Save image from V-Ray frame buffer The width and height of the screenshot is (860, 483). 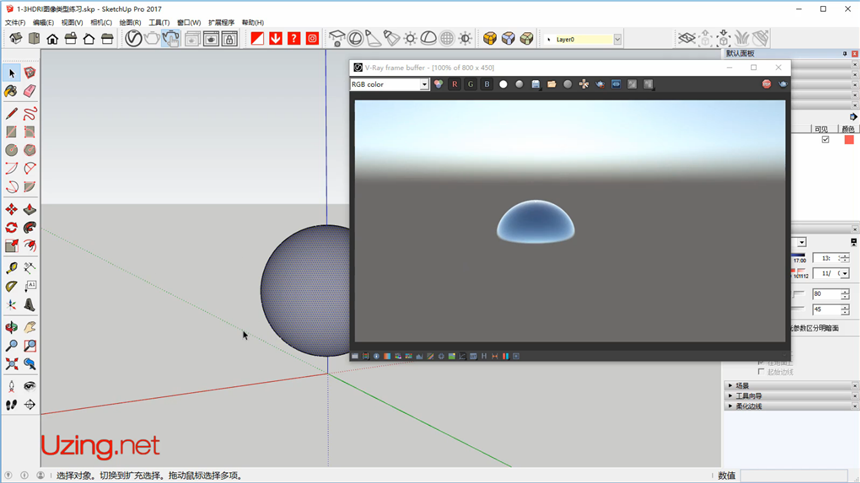(x=535, y=84)
